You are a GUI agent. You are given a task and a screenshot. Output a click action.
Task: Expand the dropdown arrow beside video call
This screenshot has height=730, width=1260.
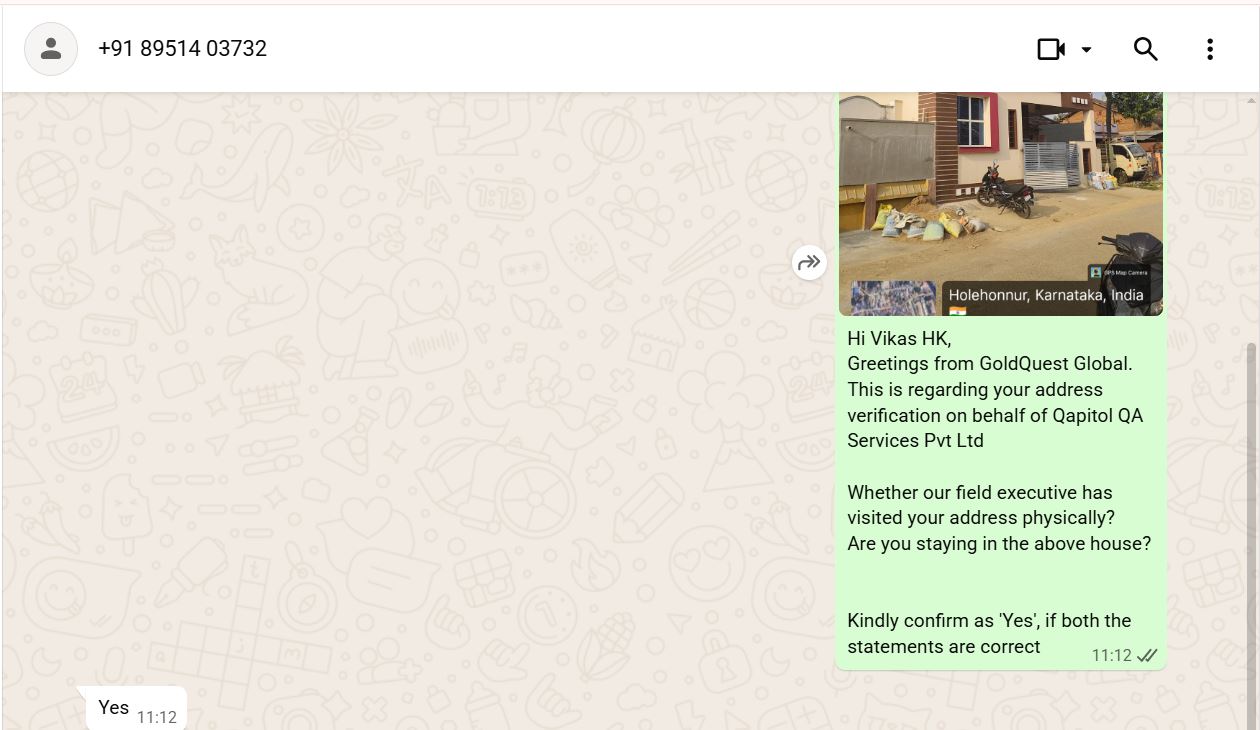click(1086, 49)
